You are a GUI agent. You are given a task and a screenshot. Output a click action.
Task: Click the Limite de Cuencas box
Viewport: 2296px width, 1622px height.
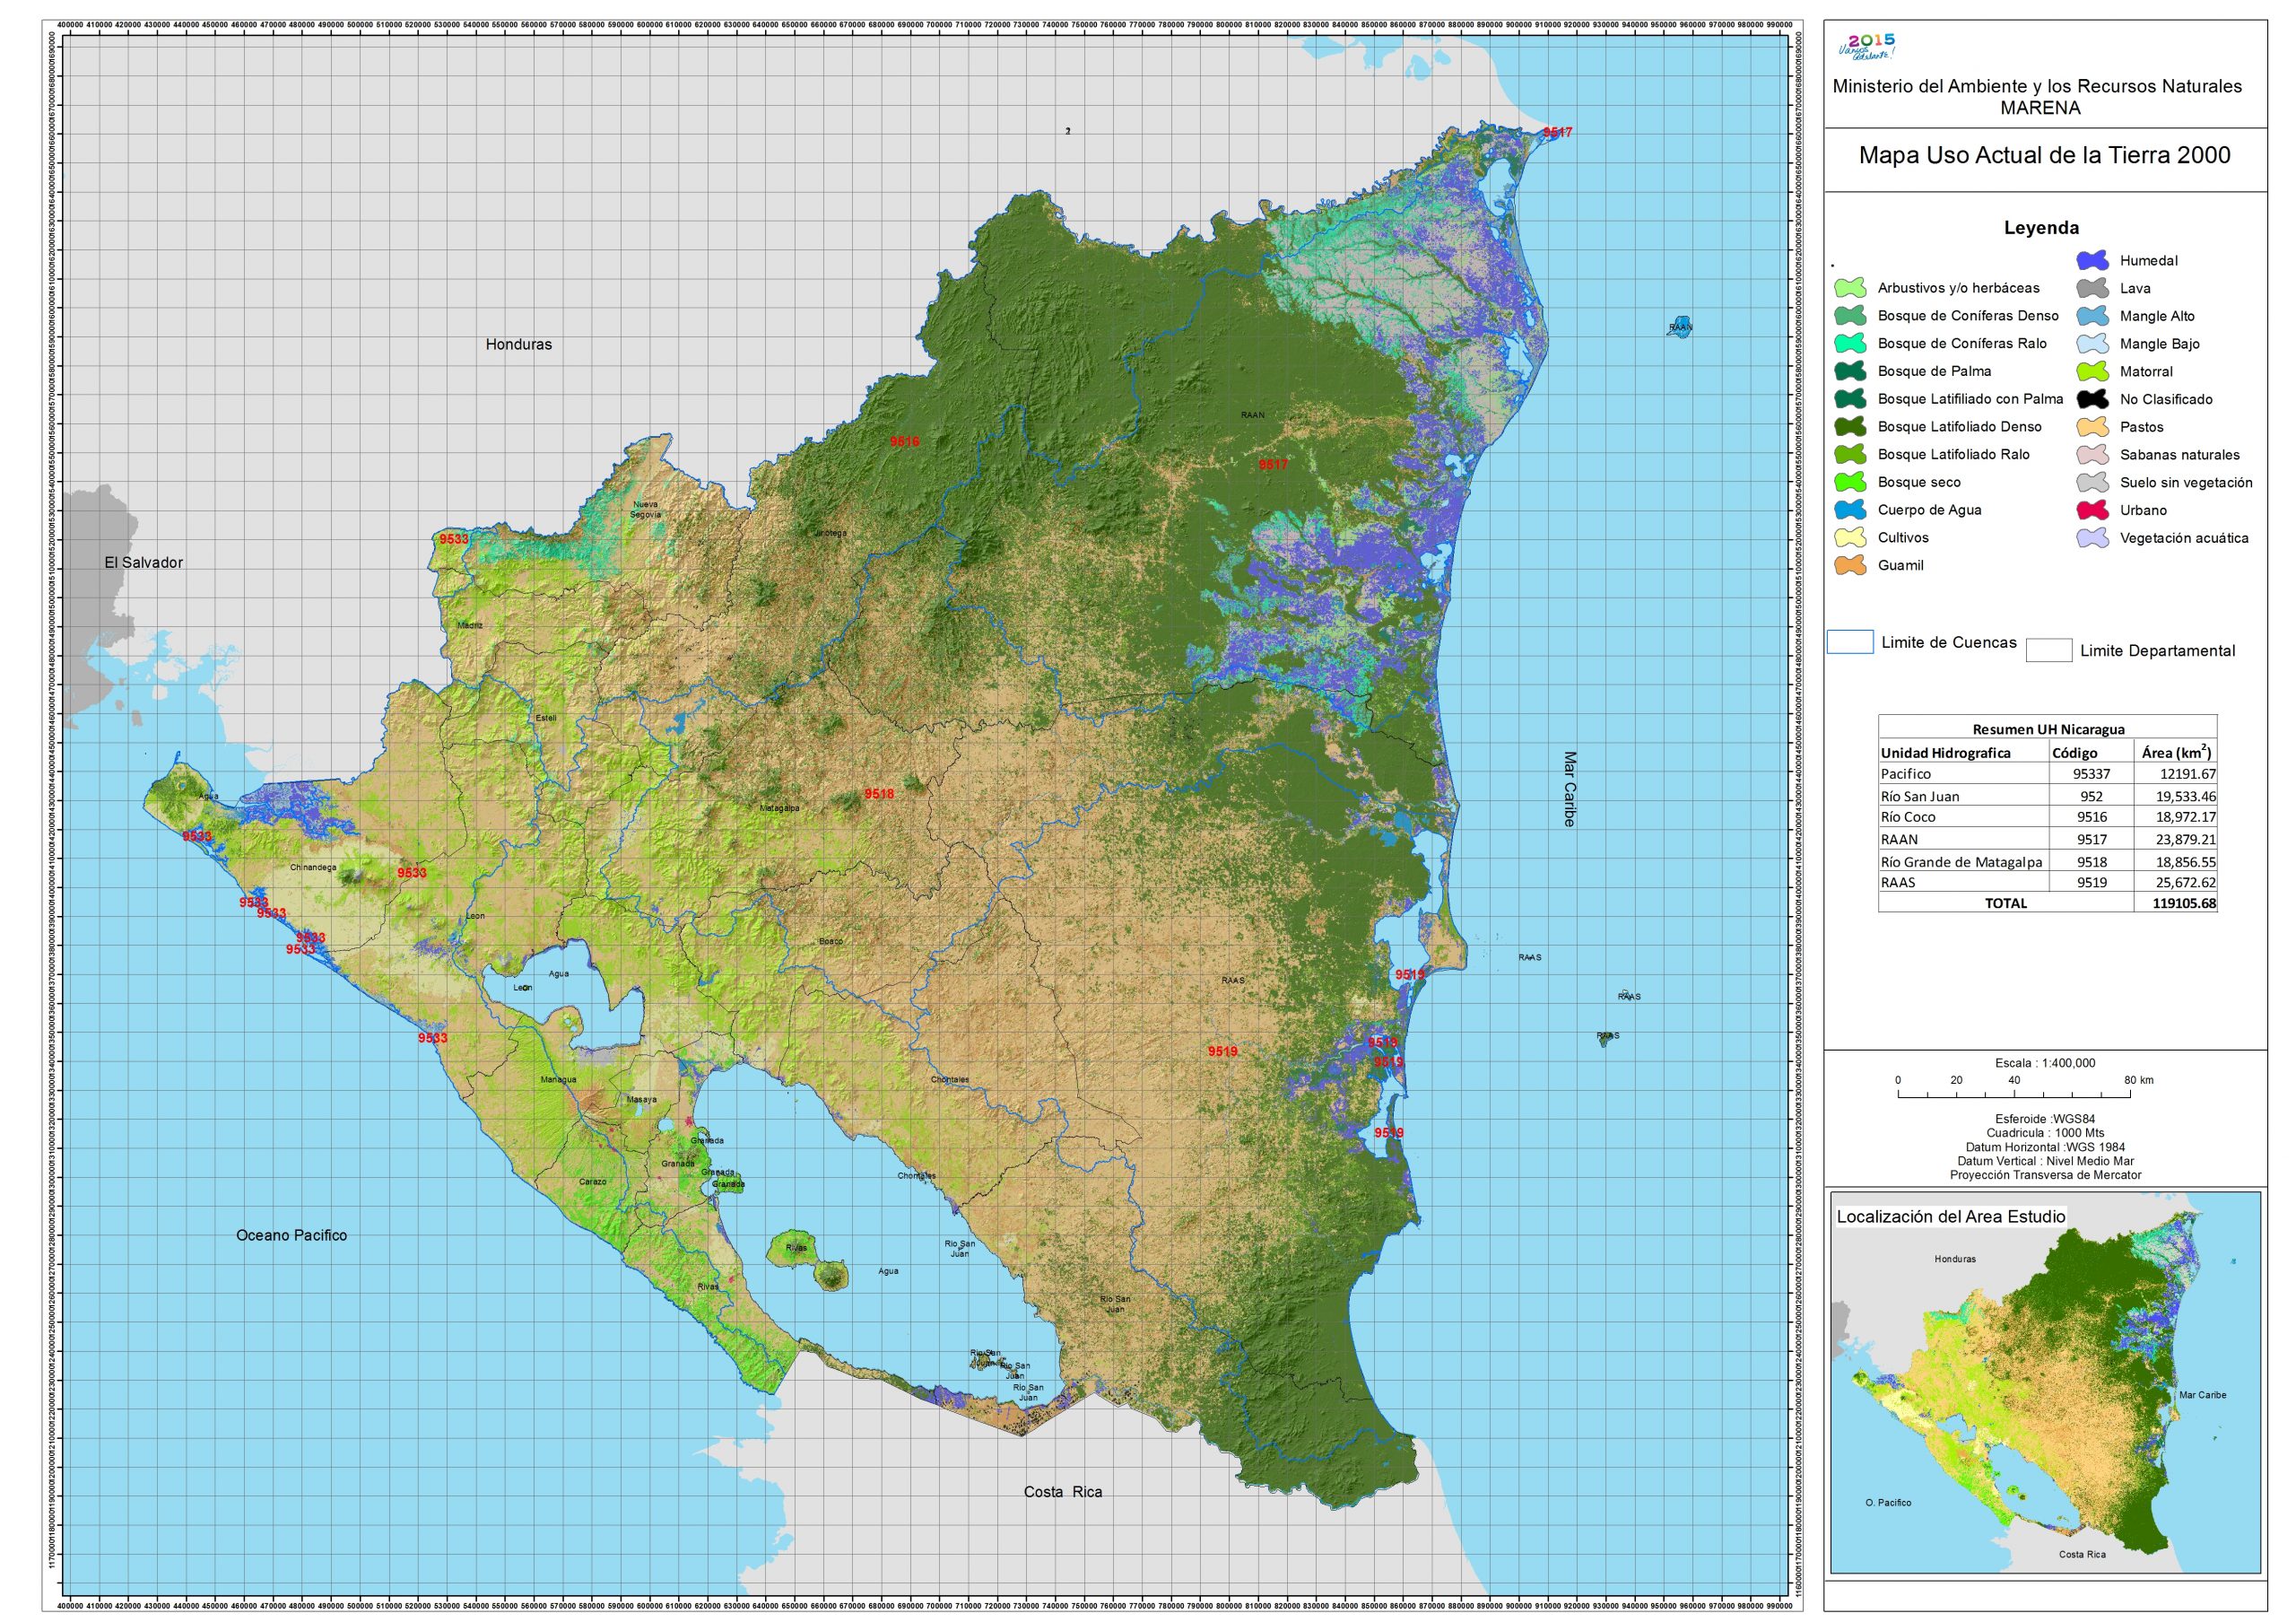(1849, 642)
